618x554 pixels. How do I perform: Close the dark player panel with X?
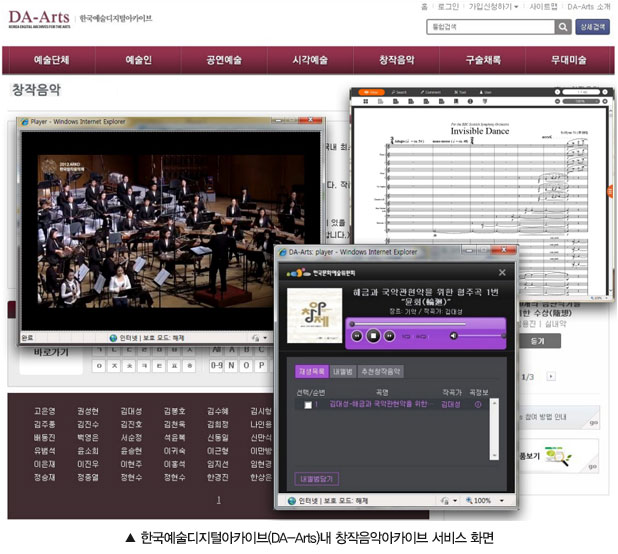tap(502, 273)
